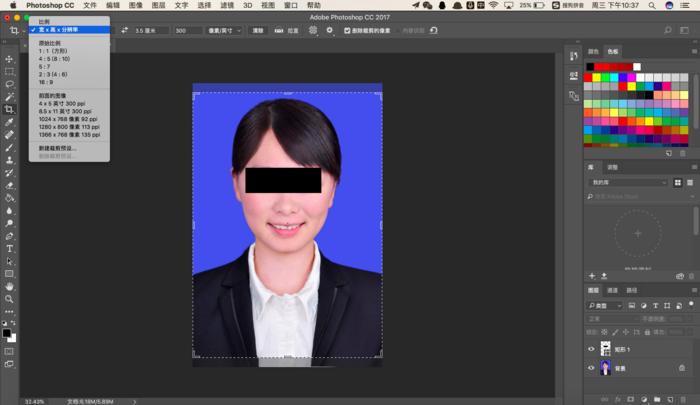
Task: Select the Type tool
Action: click(x=9, y=248)
